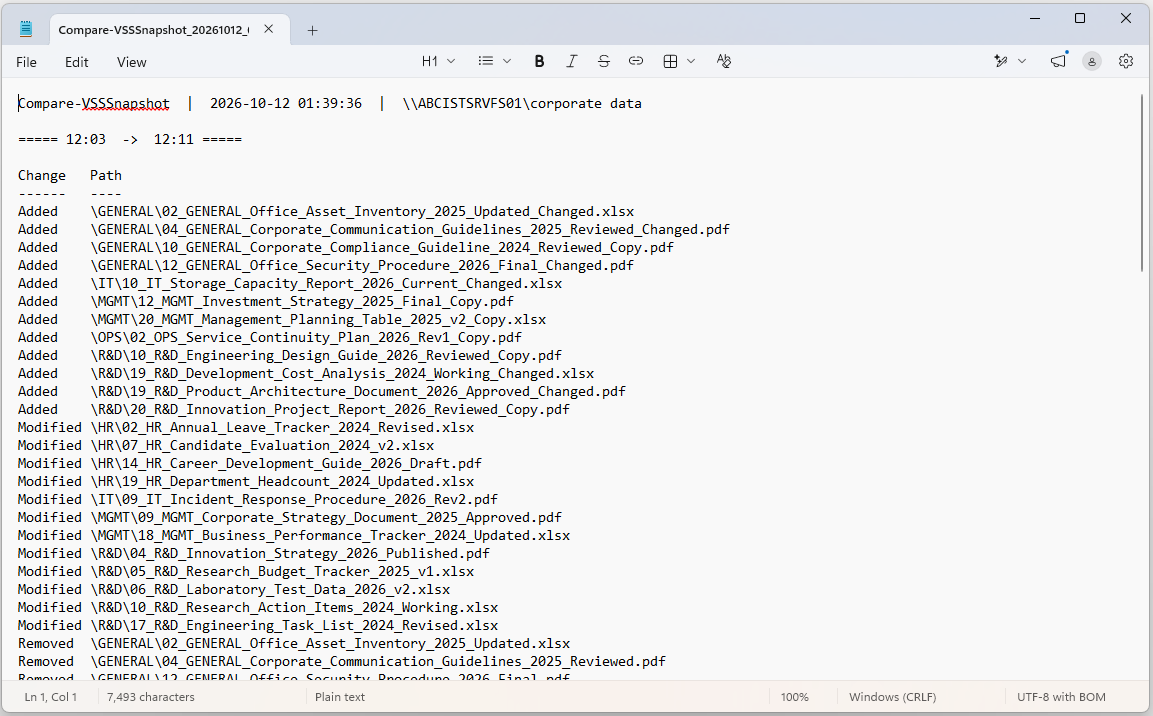Insert a link

click(636, 61)
